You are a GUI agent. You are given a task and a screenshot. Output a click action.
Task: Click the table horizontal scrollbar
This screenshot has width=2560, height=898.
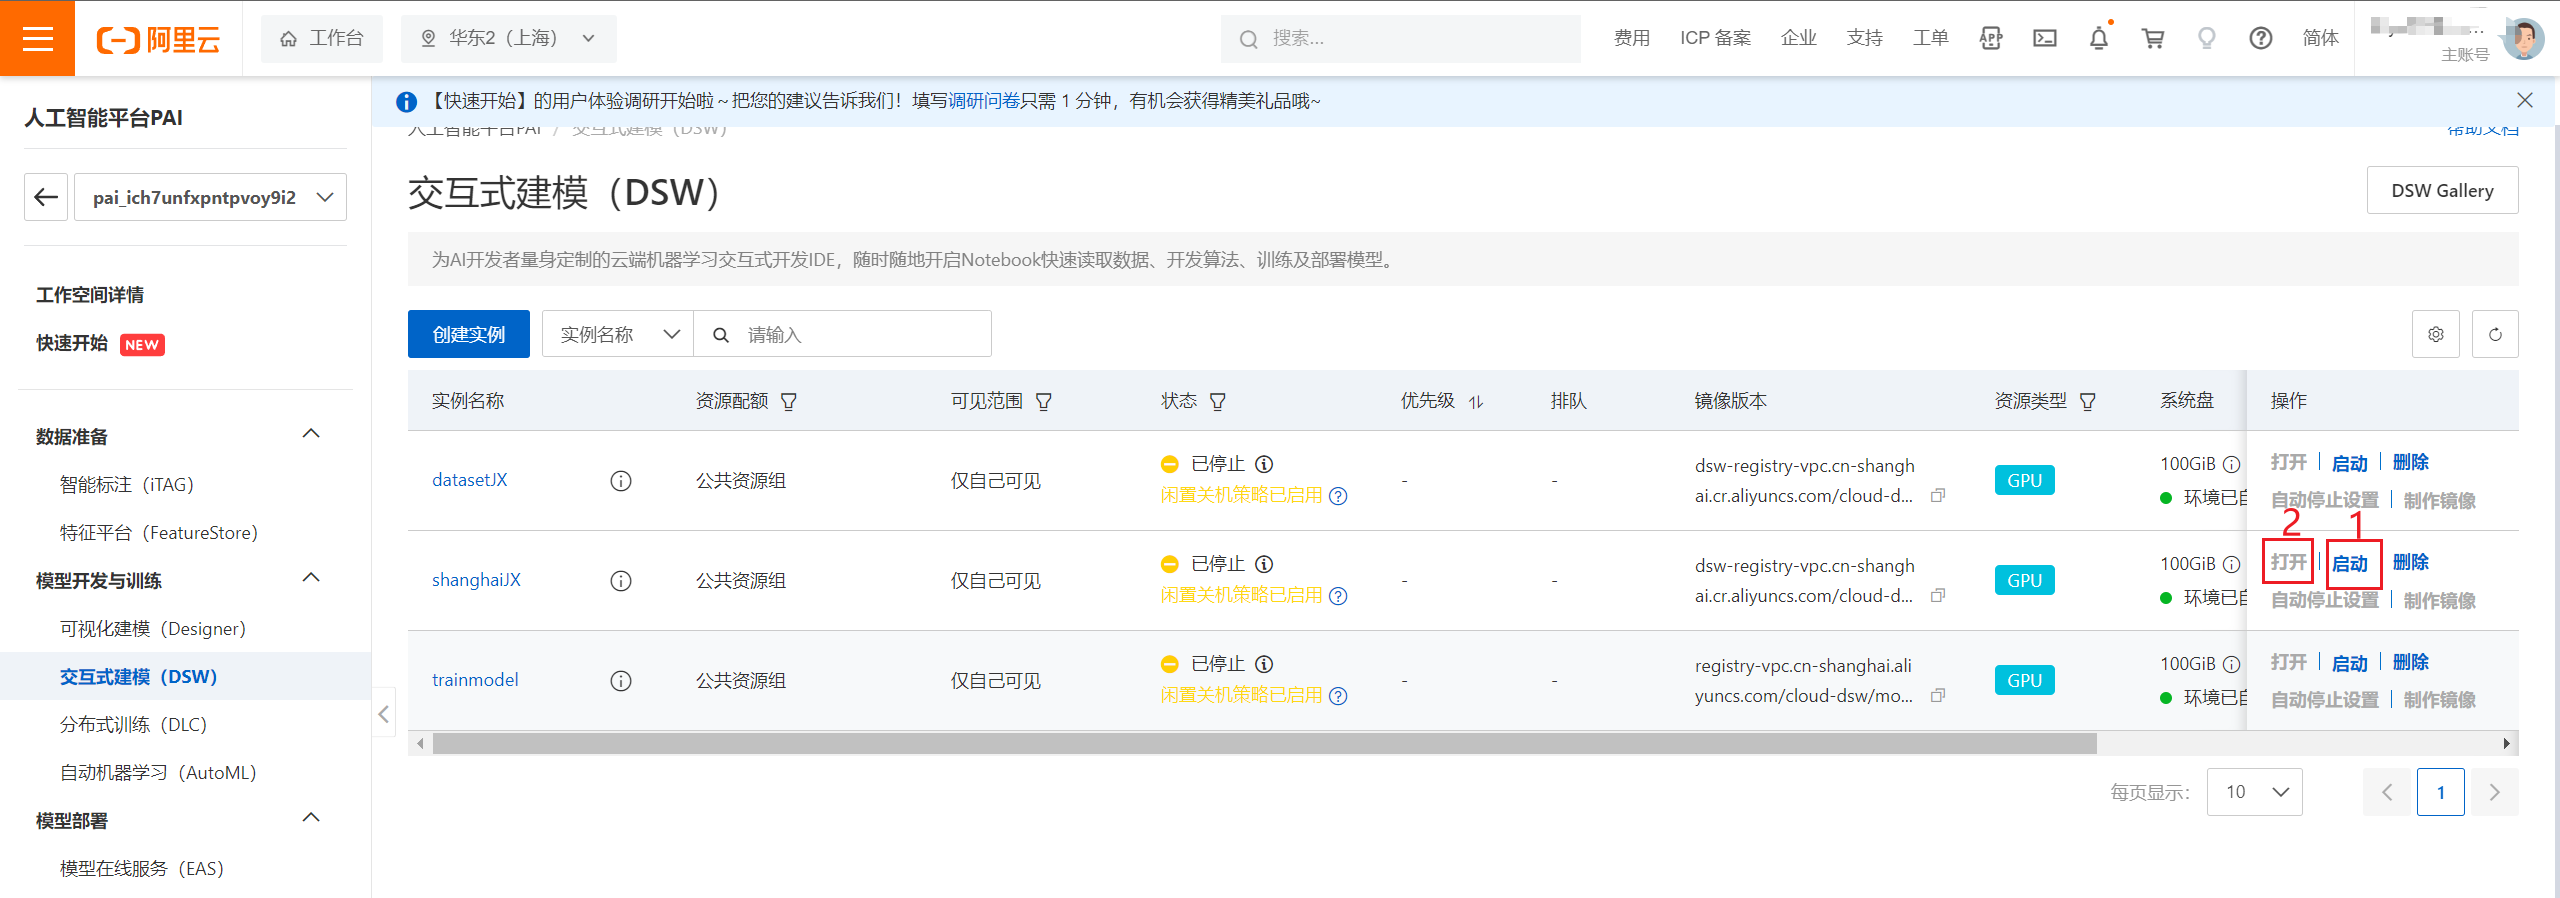tap(1264, 743)
